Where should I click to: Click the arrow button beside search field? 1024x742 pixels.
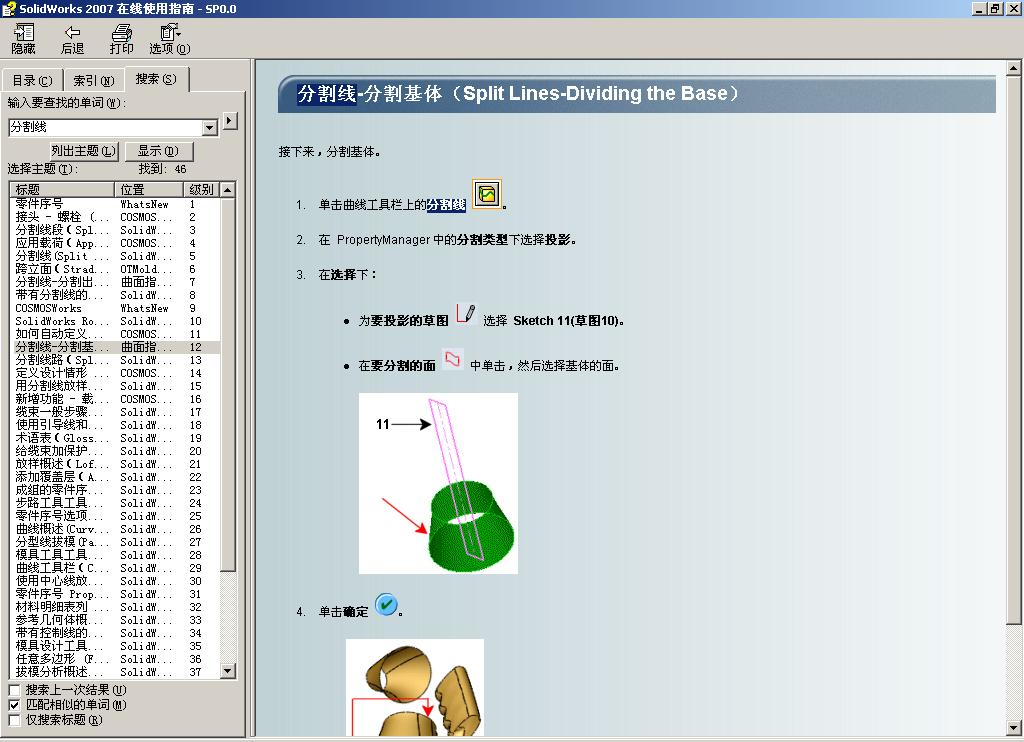[230, 121]
